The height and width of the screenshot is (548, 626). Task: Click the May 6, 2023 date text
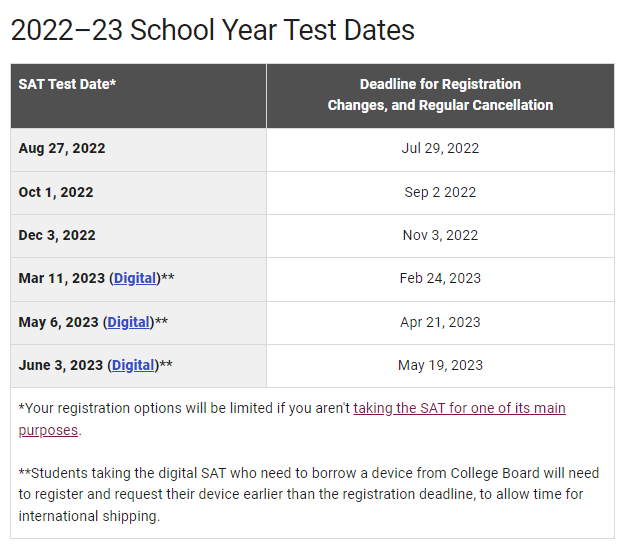[58, 322]
